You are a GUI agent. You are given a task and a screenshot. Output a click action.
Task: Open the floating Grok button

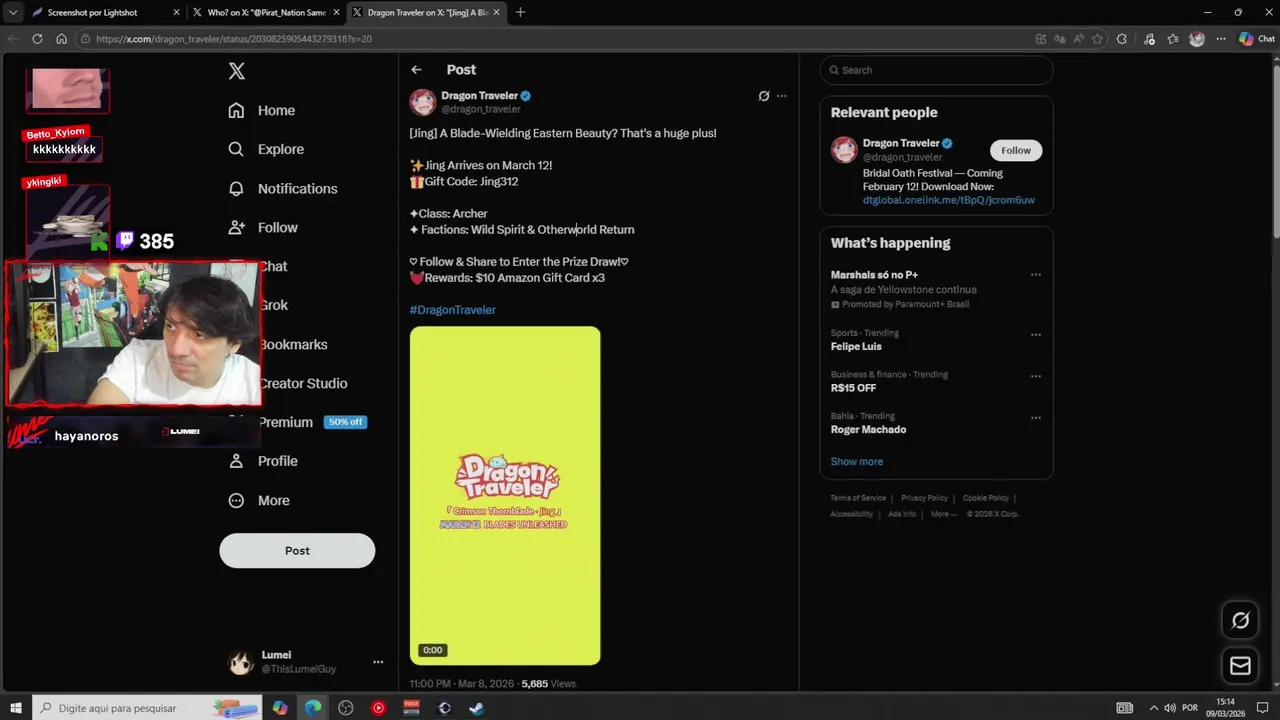click(x=1240, y=620)
